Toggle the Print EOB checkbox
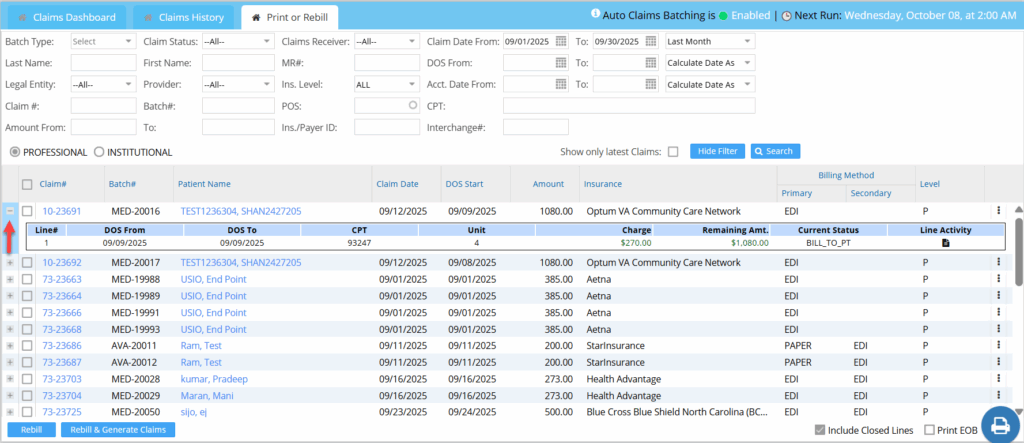 pyautogui.click(x=931, y=430)
